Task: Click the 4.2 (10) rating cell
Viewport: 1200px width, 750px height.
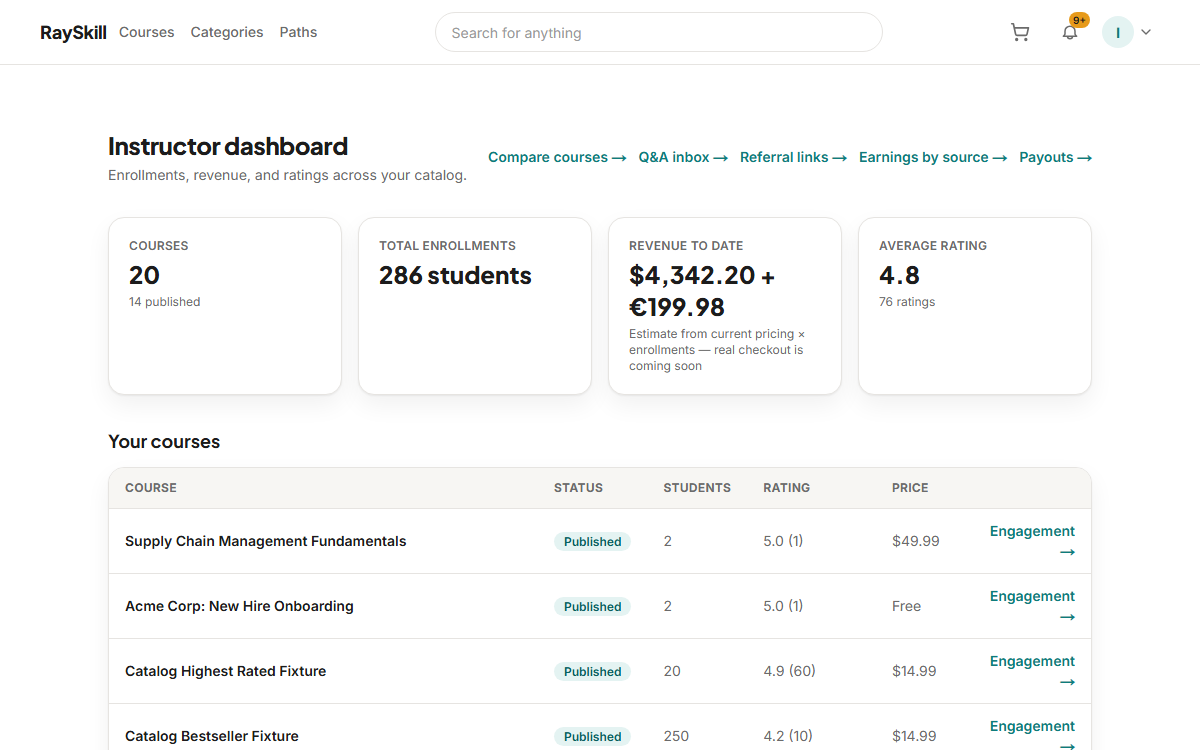Action: point(789,736)
